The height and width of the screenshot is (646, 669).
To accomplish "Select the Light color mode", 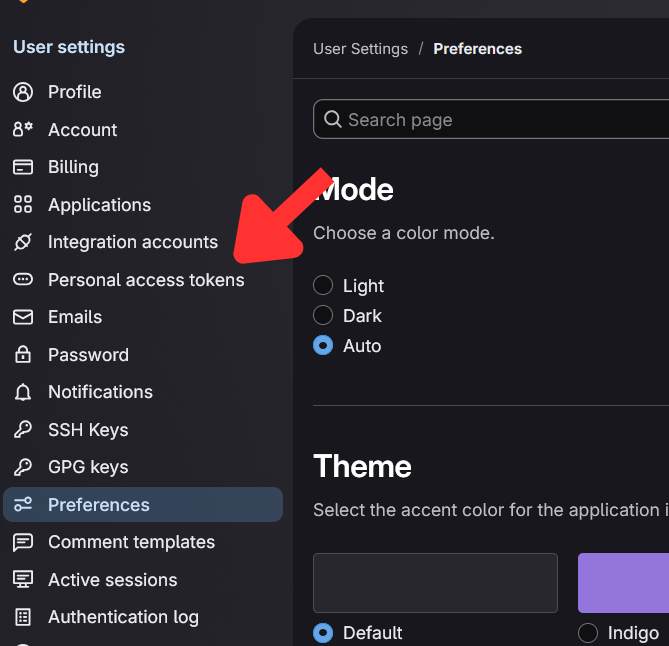I will pos(323,285).
